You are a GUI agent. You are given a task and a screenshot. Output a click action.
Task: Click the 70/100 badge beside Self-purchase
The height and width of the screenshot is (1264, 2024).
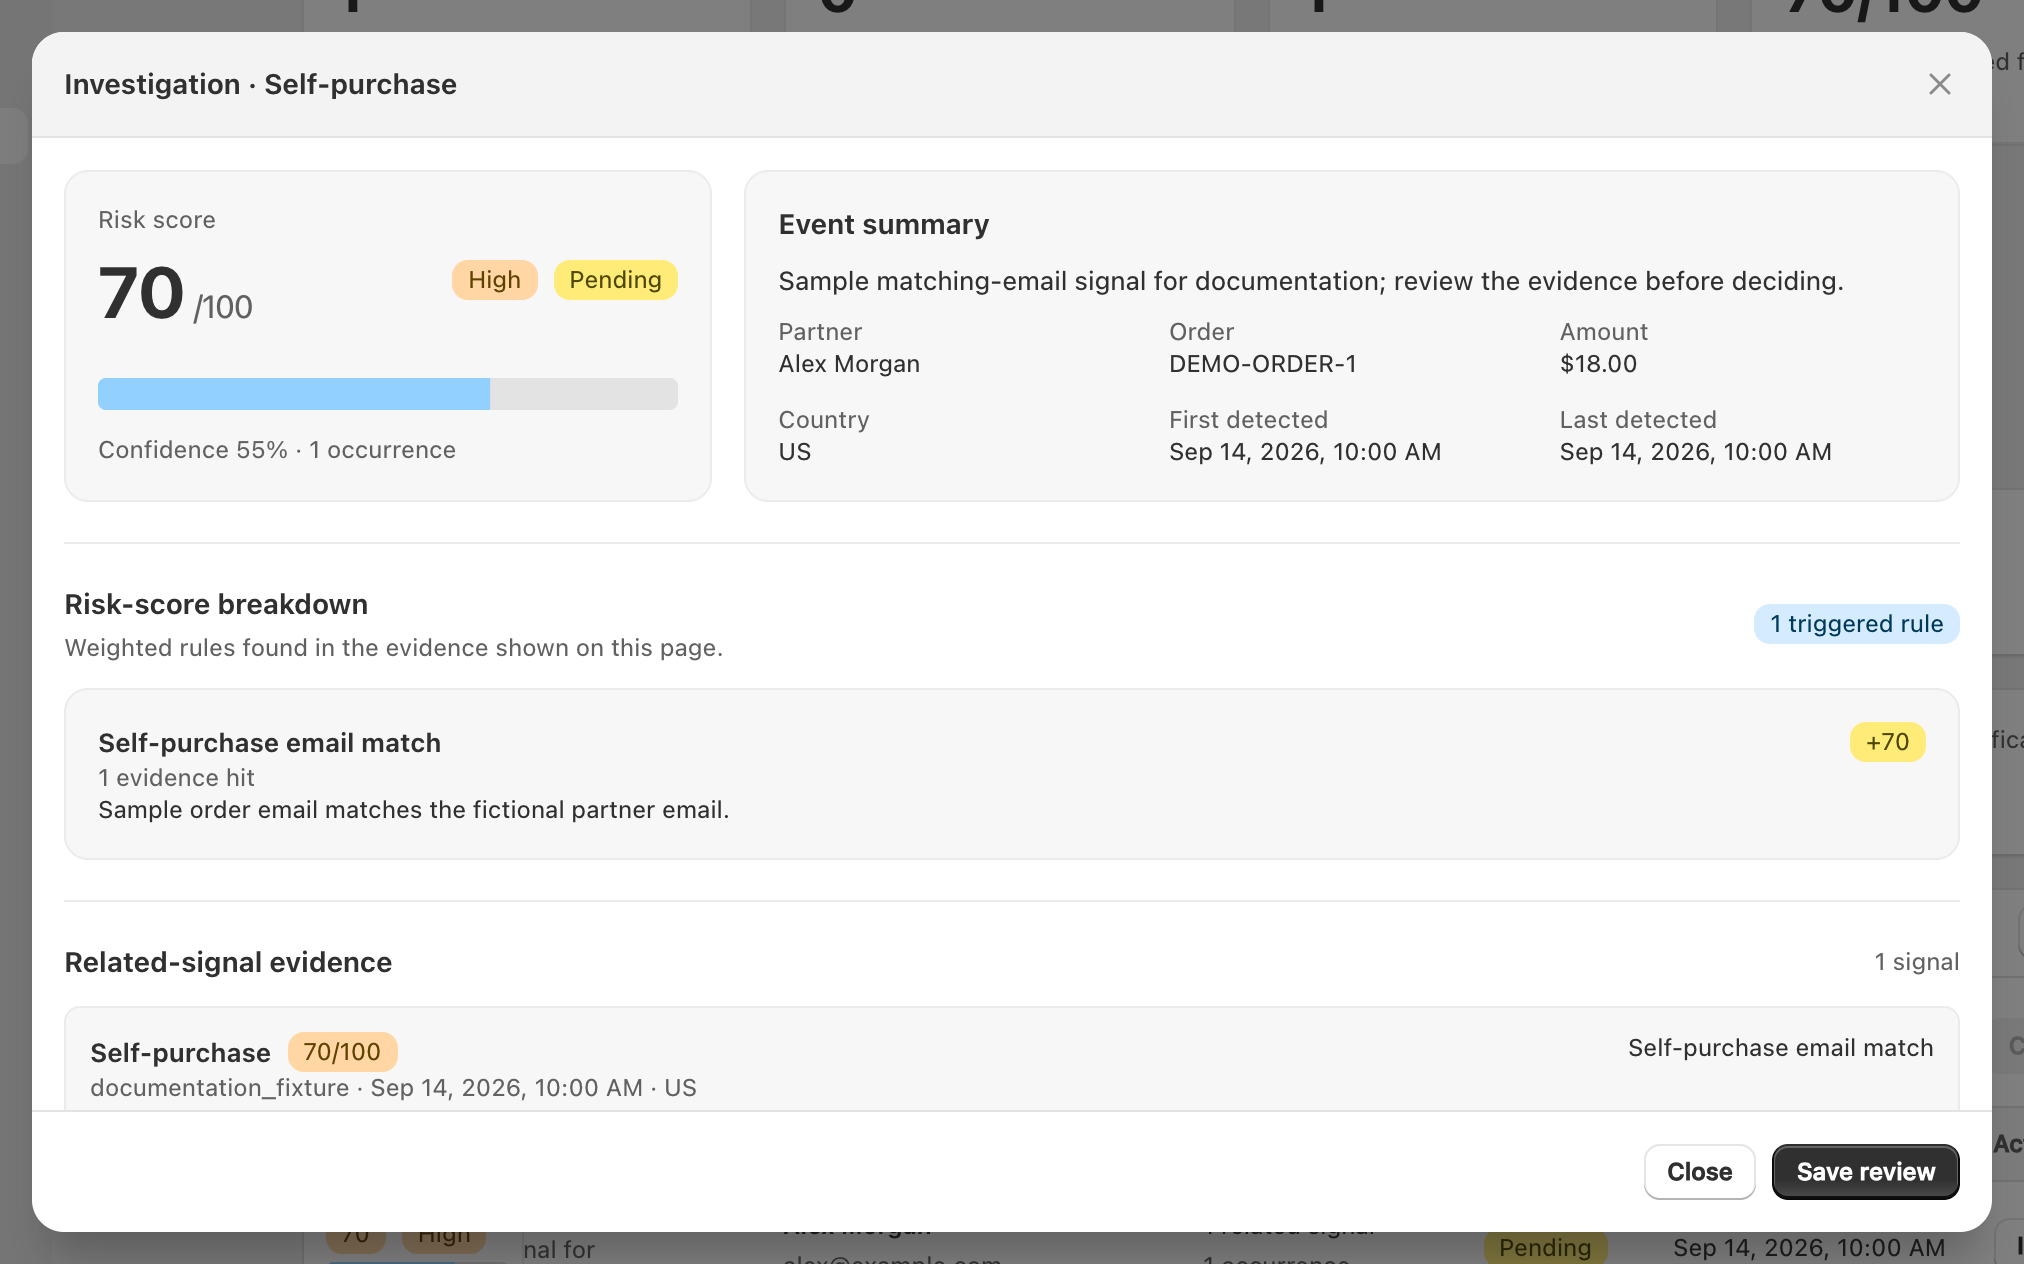point(342,1052)
